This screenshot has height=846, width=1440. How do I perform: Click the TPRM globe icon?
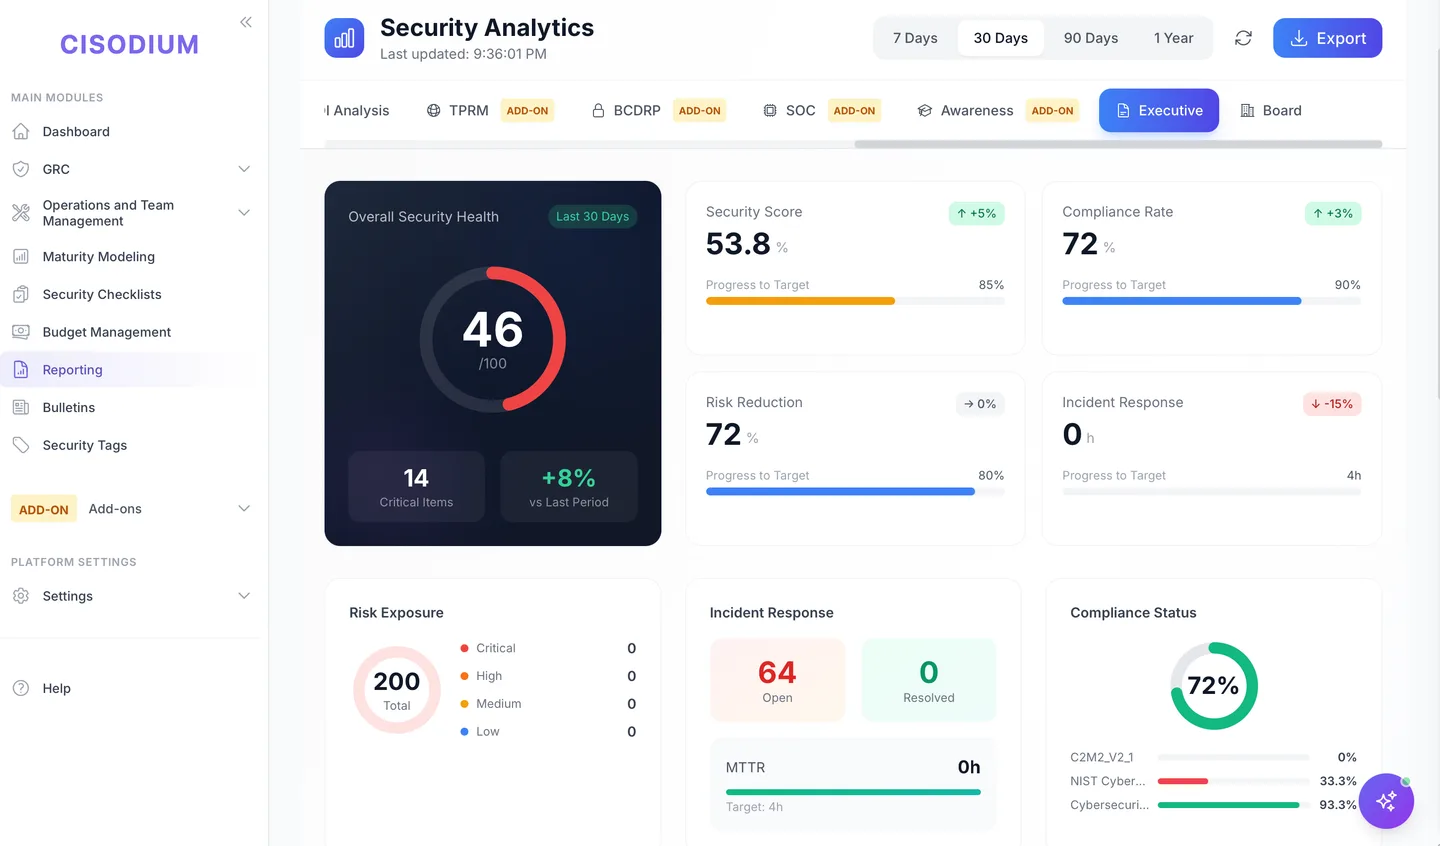click(x=433, y=111)
